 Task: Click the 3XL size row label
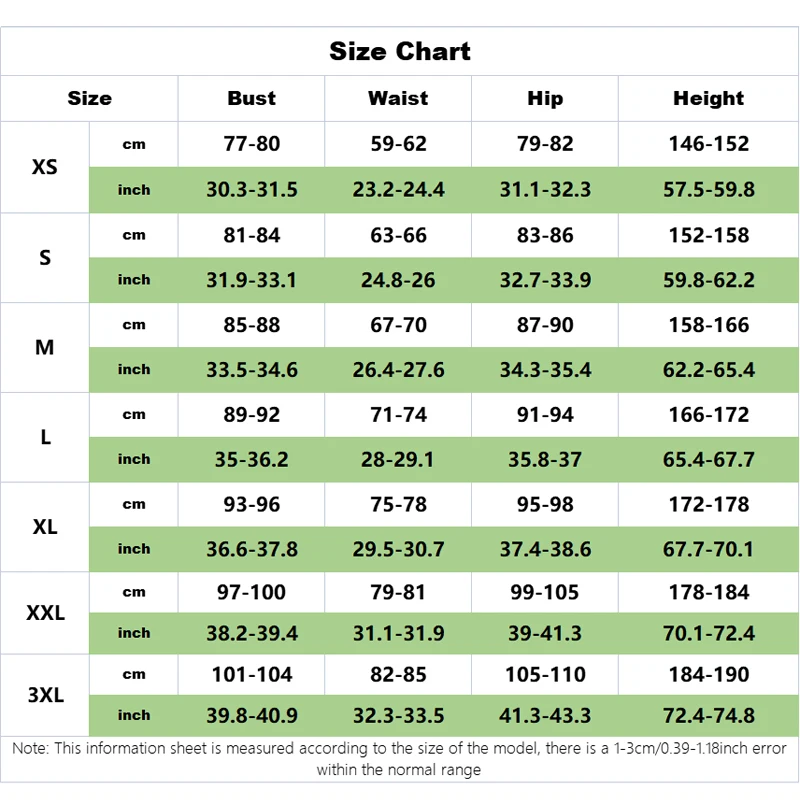pos(45,695)
